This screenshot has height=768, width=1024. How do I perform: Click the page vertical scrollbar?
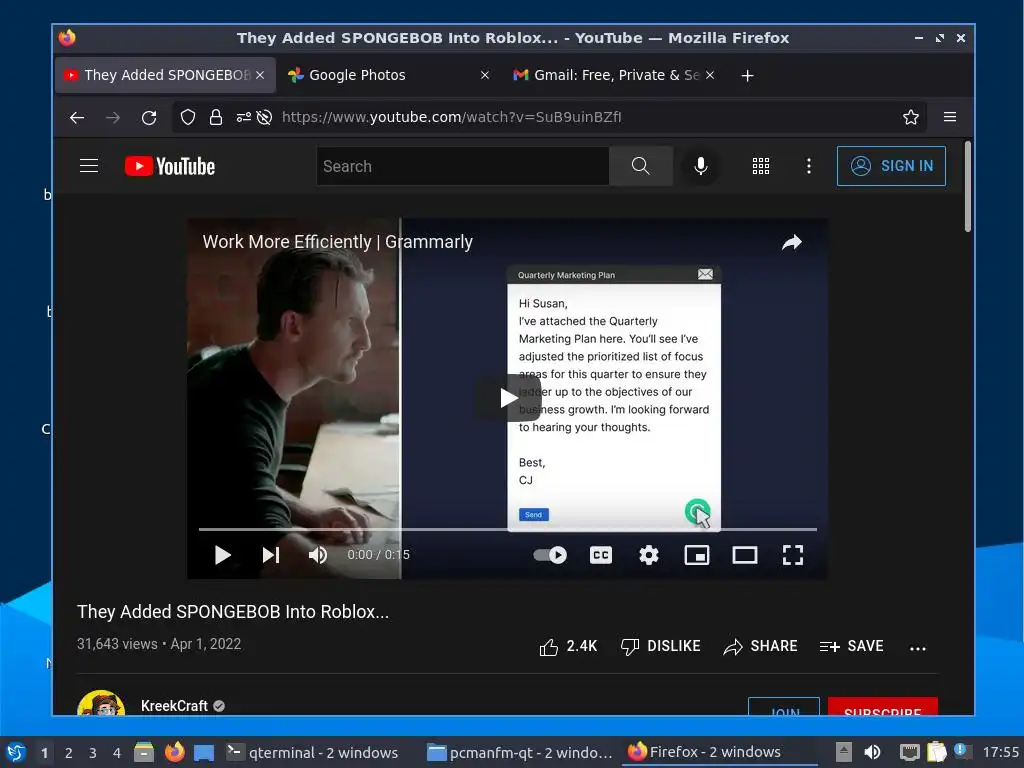(x=968, y=187)
